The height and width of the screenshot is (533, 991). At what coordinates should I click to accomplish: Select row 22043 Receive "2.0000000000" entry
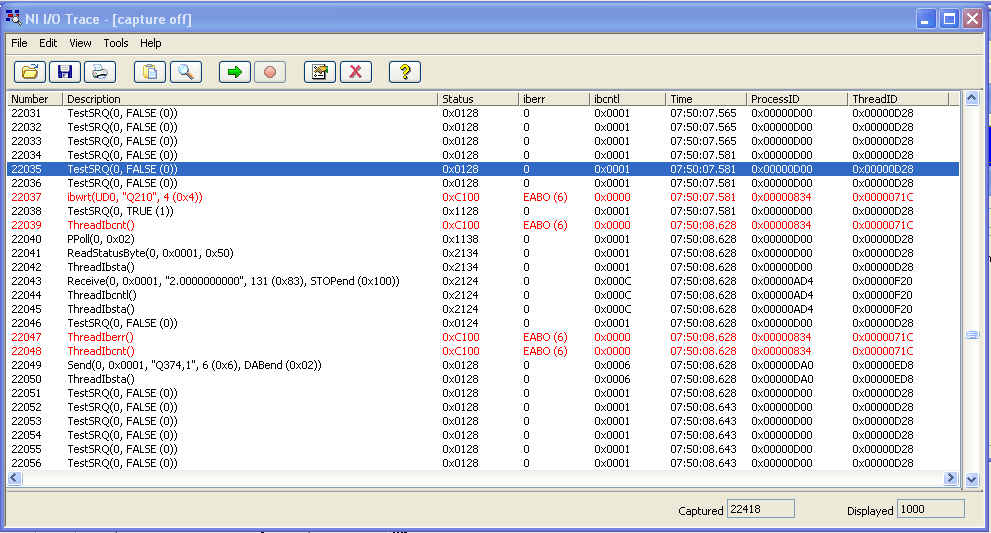483,281
